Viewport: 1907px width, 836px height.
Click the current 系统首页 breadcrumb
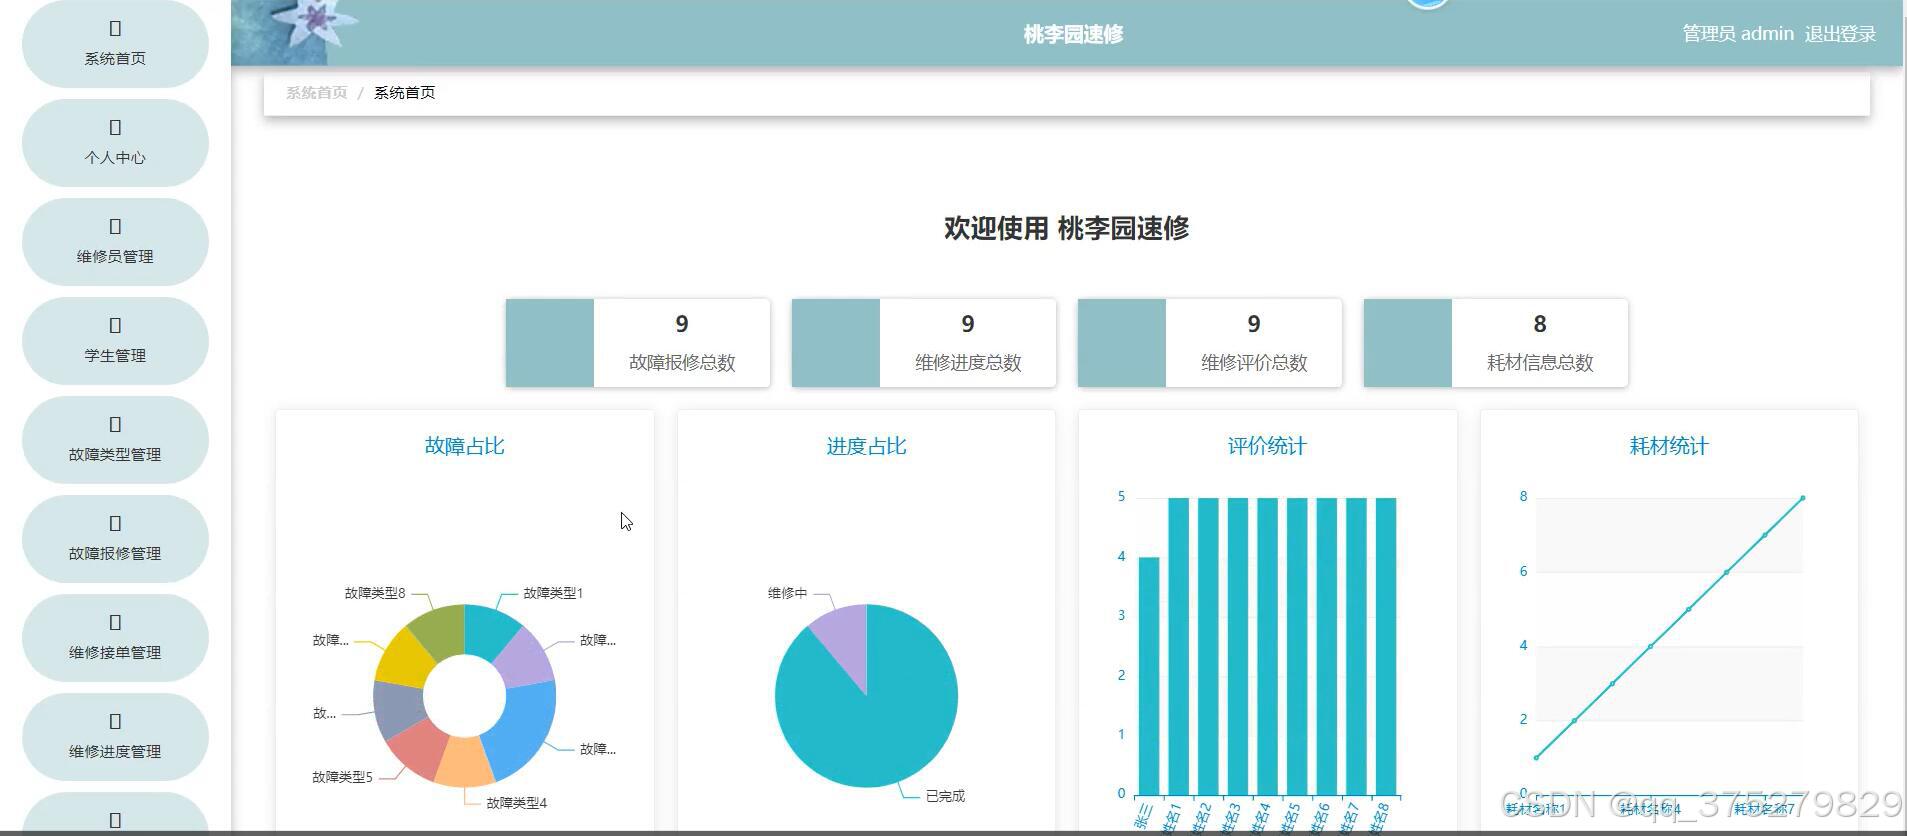click(x=404, y=93)
